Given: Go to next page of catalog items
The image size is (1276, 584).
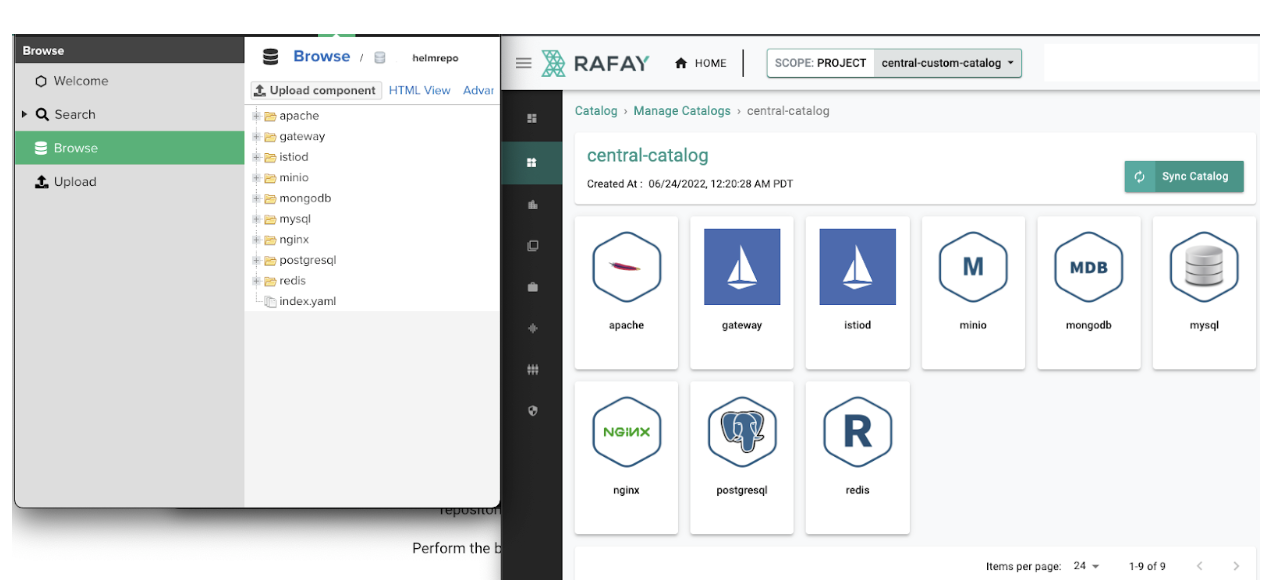Looking at the screenshot, I should pos(1237,566).
